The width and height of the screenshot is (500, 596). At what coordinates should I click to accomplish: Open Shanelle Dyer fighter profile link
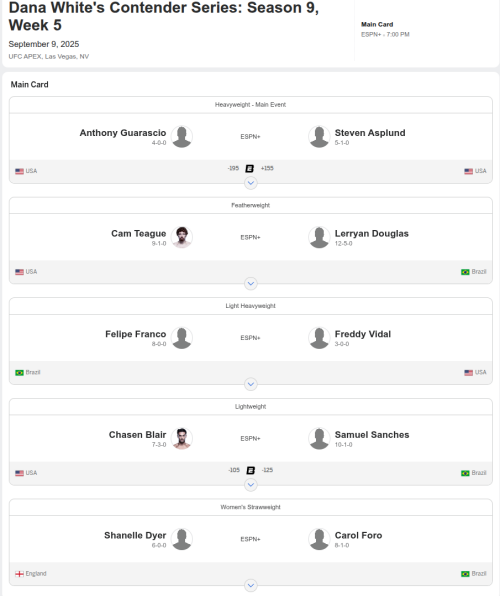[x=135, y=535]
